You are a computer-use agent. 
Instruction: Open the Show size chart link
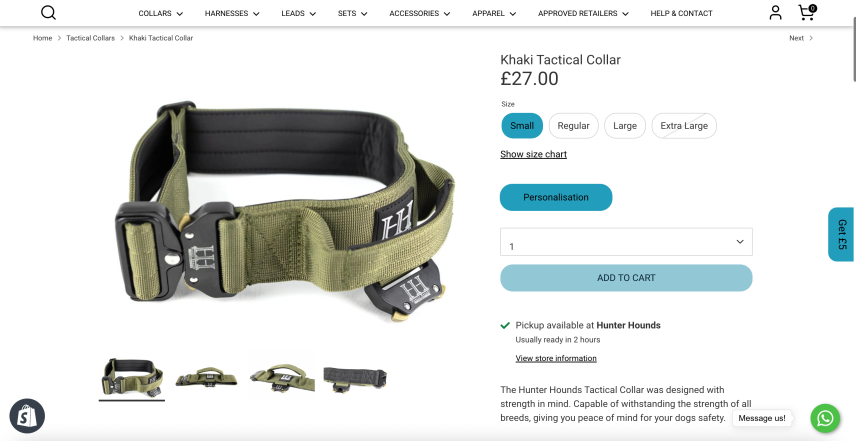[533, 154]
